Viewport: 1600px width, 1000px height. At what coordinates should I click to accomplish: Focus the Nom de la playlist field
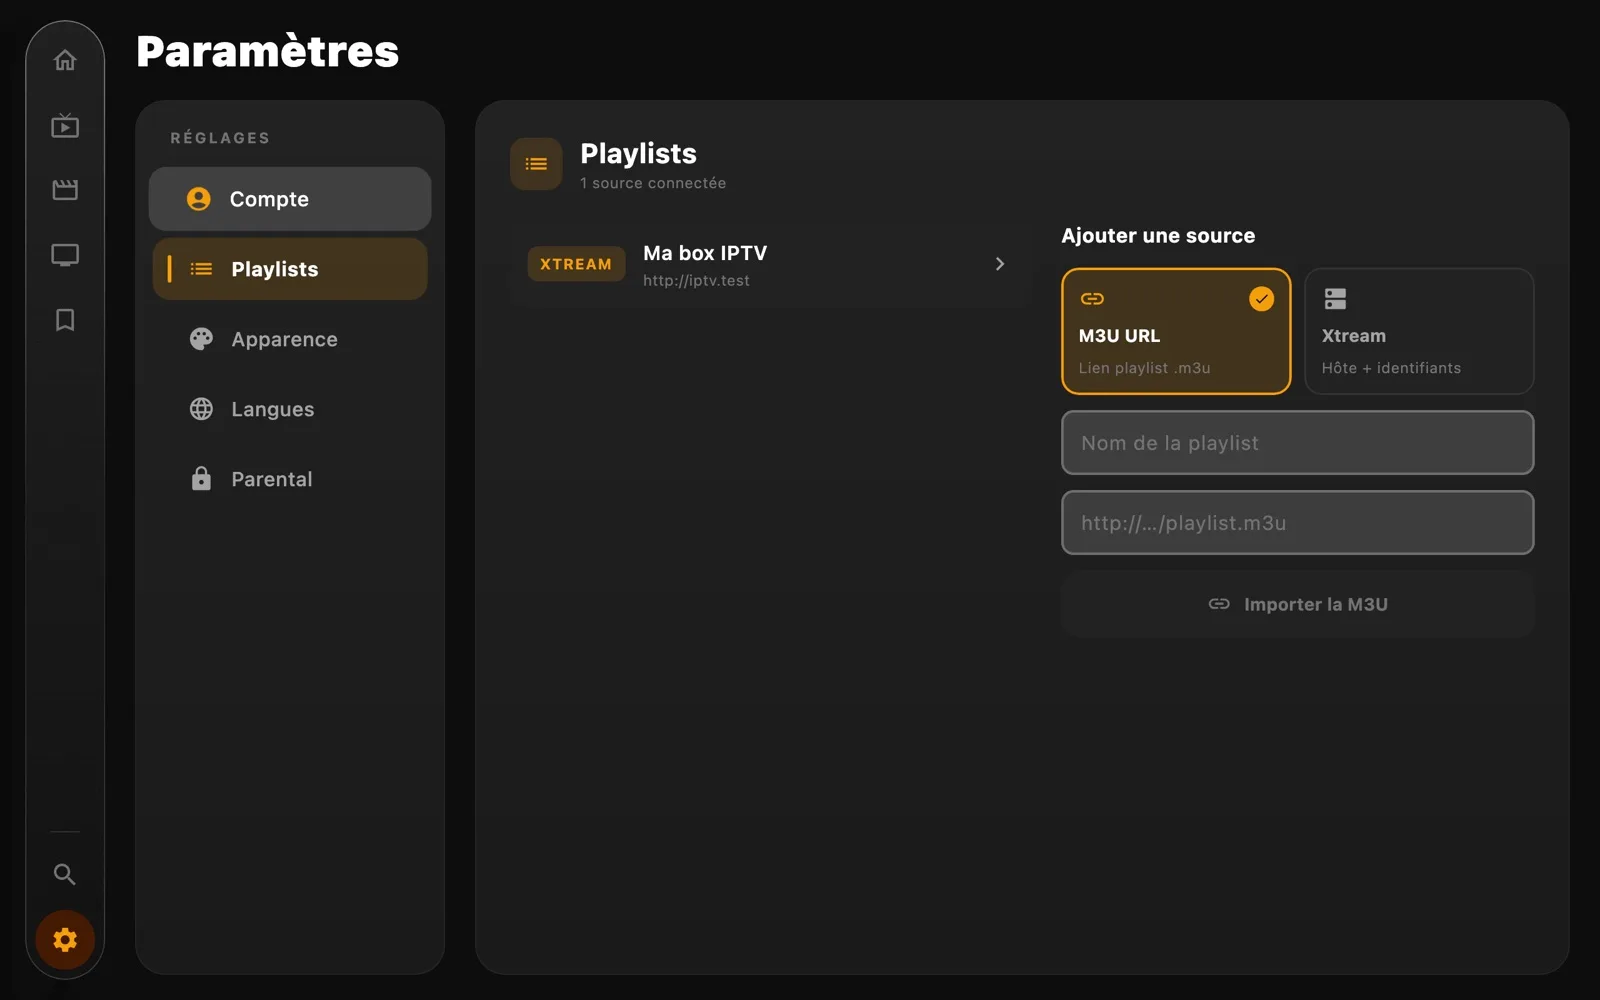pyautogui.click(x=1298, y=443)
